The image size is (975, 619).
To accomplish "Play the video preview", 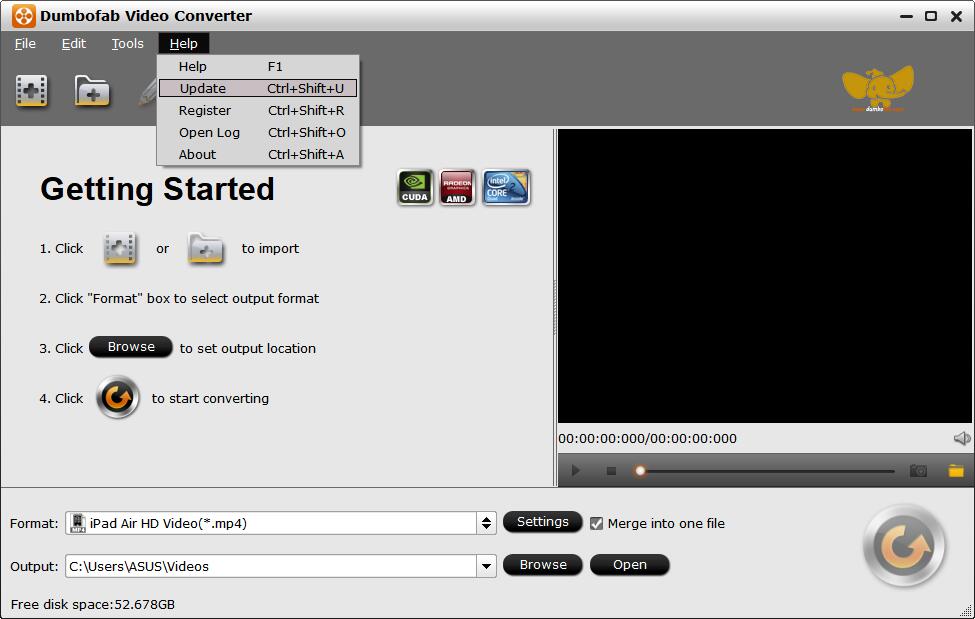I will coord(576,470).
